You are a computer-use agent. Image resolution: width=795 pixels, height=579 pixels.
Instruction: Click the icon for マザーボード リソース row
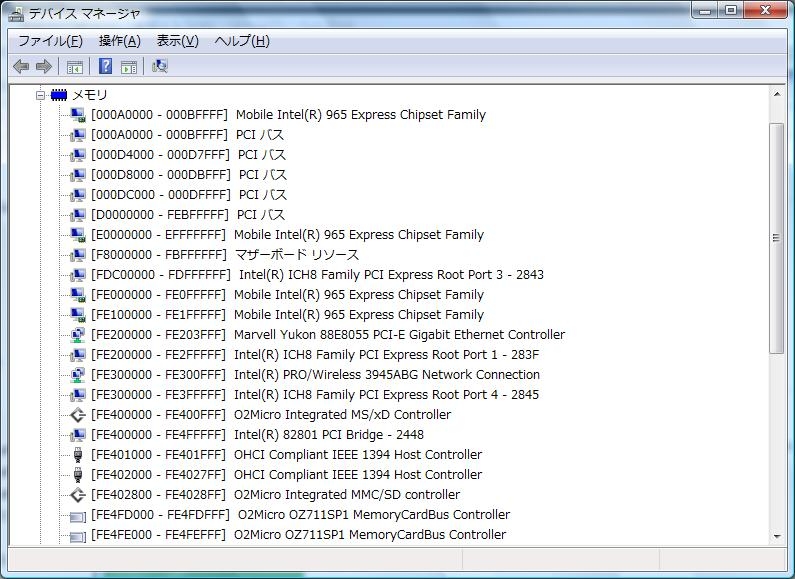(78, 255)
